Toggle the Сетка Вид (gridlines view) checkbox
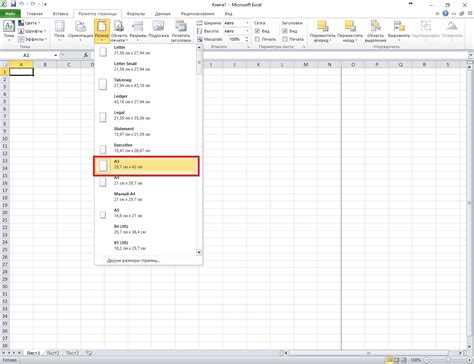The height and width of the screenshot is (364, 474). coord(257,31)
